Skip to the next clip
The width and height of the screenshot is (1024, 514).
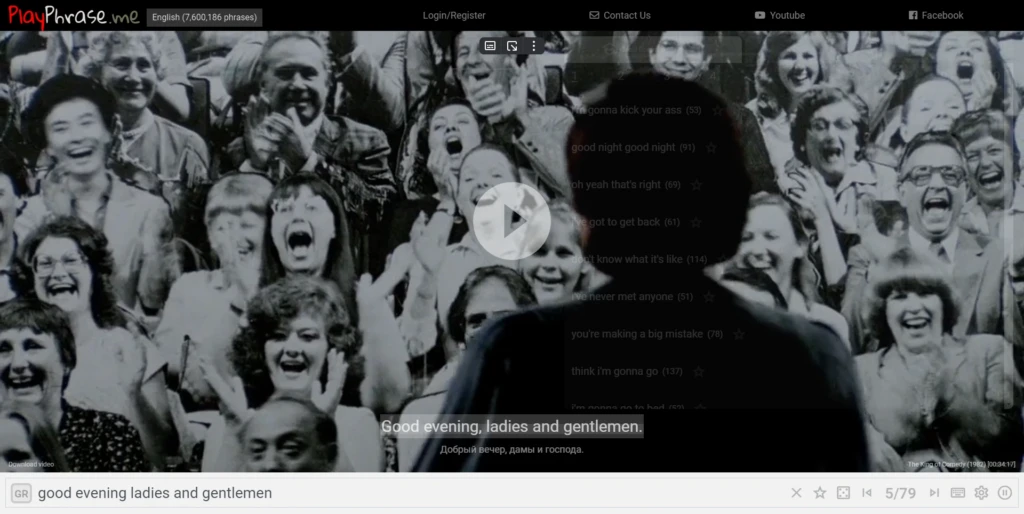pyautogui.click(x=934, y=493)
